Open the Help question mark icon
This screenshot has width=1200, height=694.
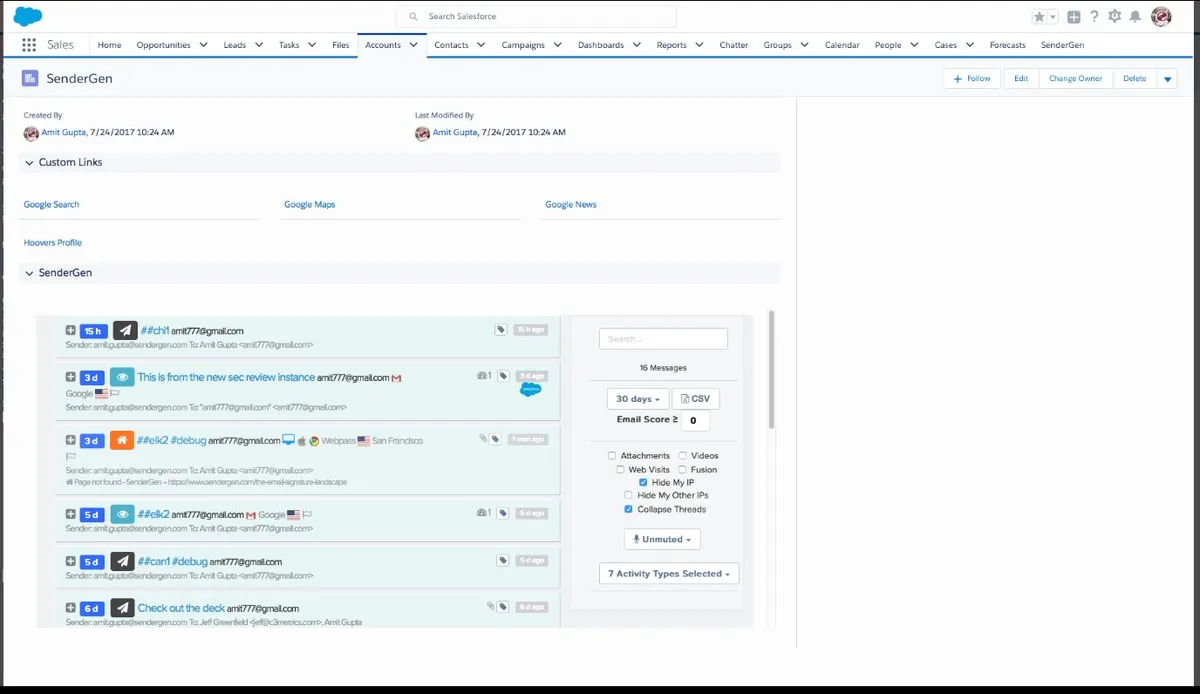[x=1094, y=17]
